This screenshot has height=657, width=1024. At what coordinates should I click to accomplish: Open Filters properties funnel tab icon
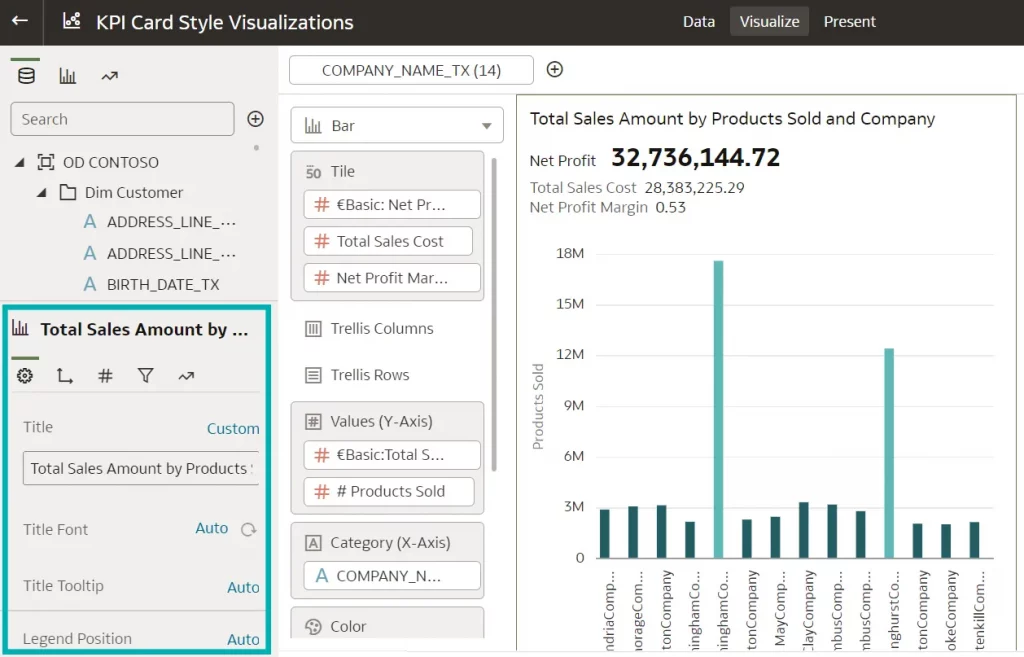click(x=145, y=376)
